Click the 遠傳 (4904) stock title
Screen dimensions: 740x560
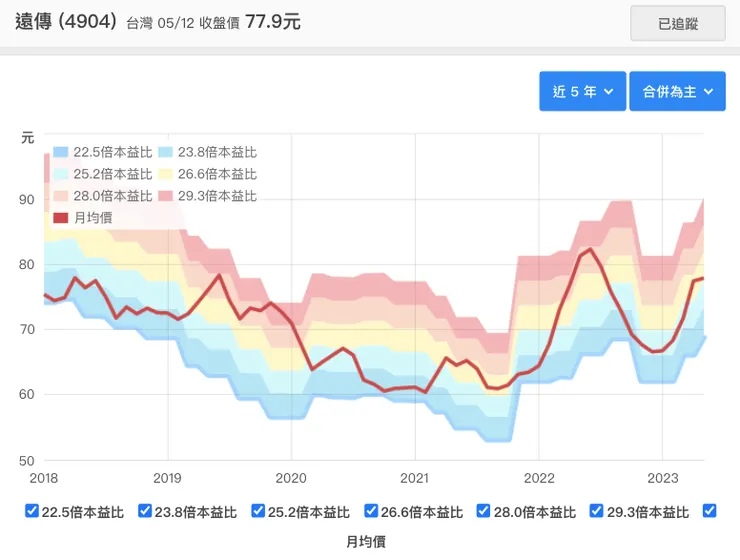[66, 22]
